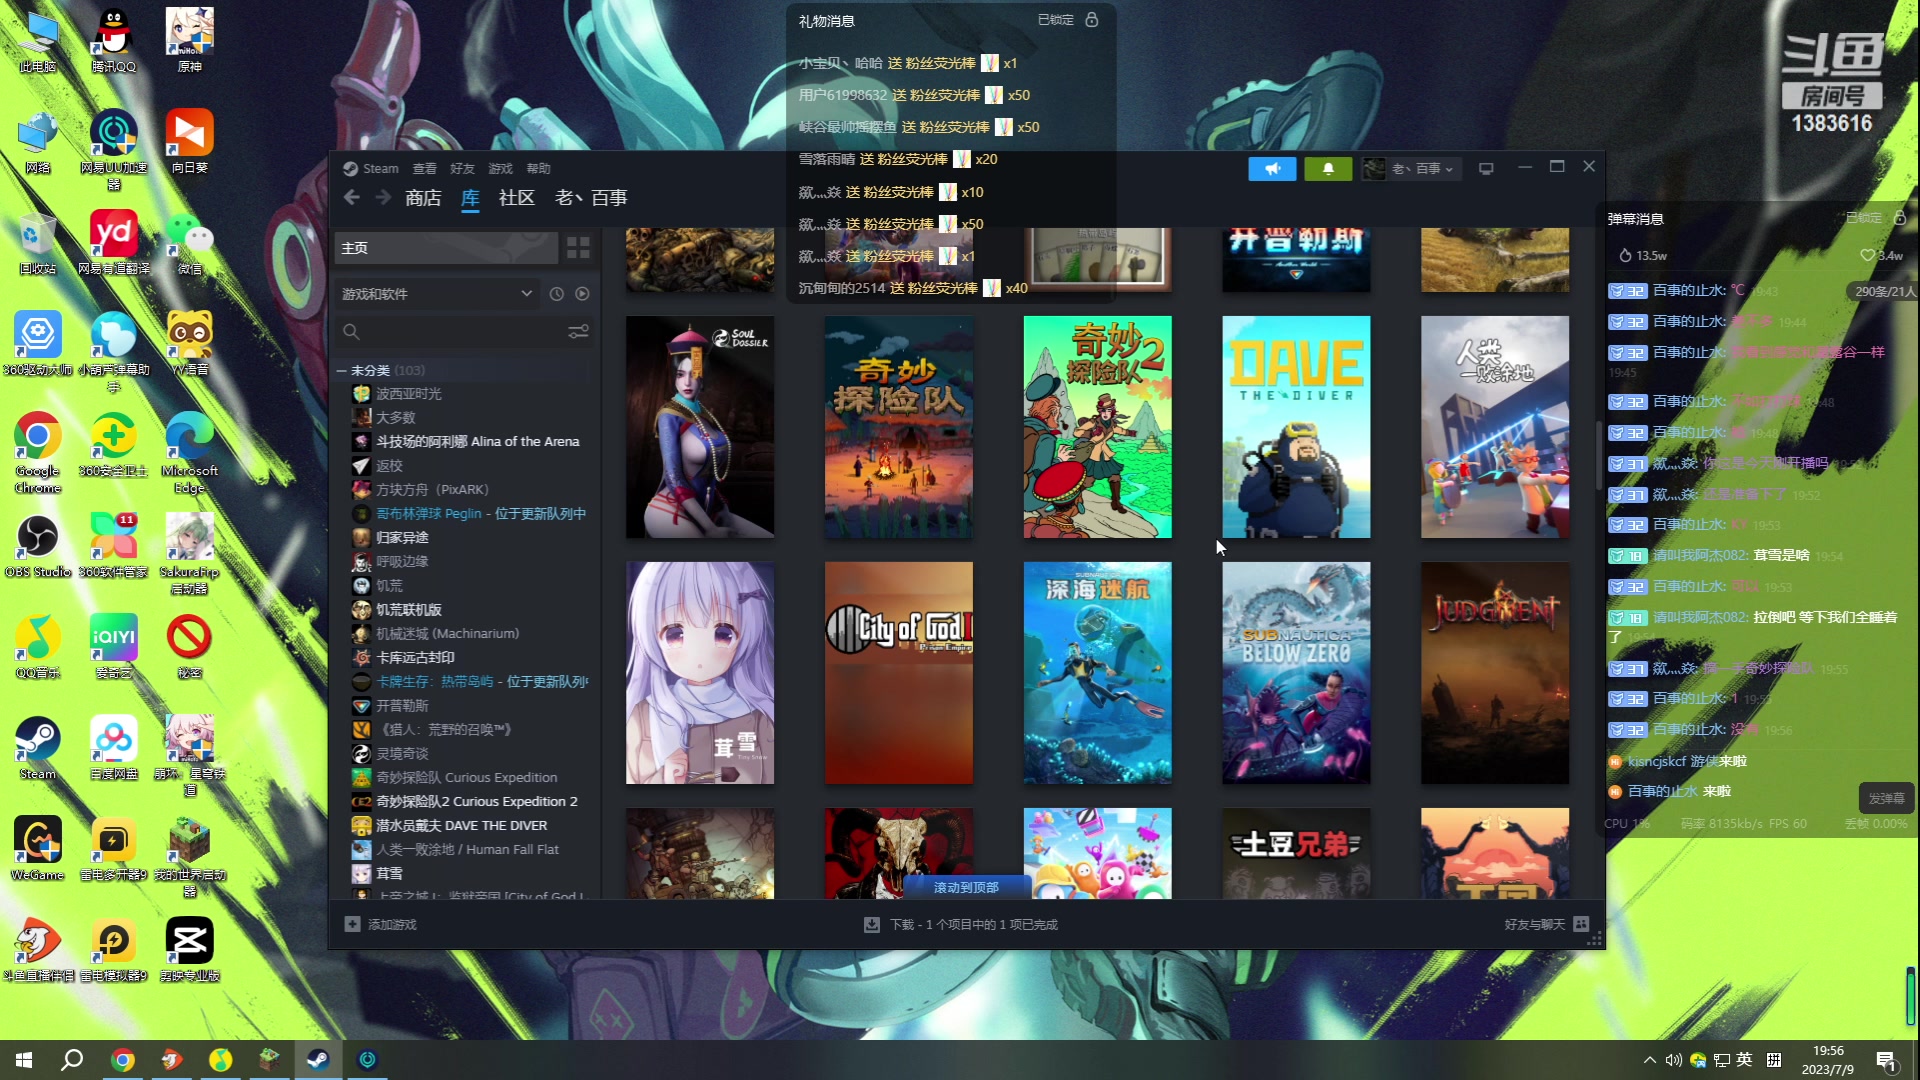
Task: Open the 查看 menu
Action: click(x=425, y=169)
